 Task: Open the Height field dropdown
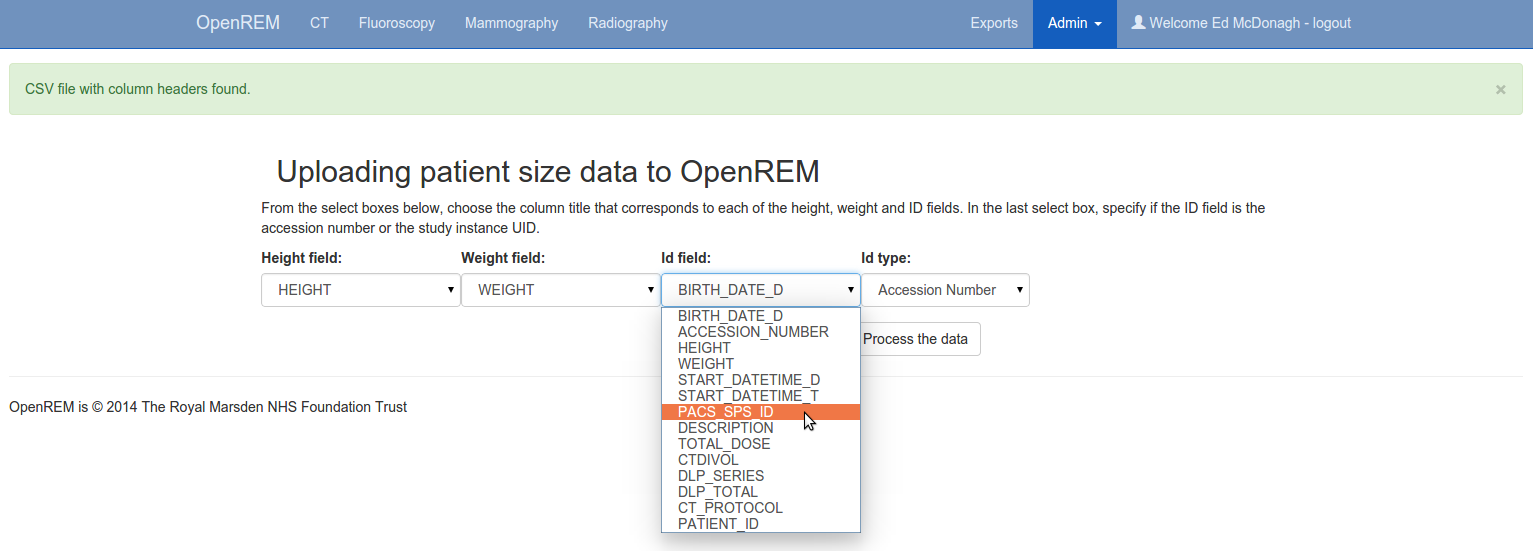[x=360, y=290]
